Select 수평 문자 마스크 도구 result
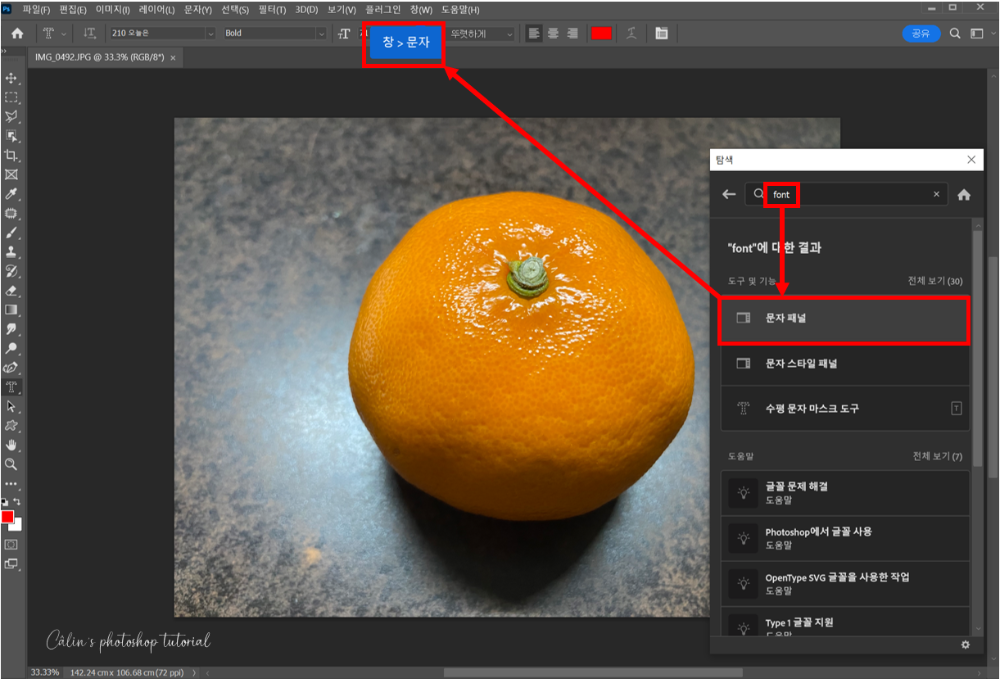The image size is (1000, 680). (844, 408)
